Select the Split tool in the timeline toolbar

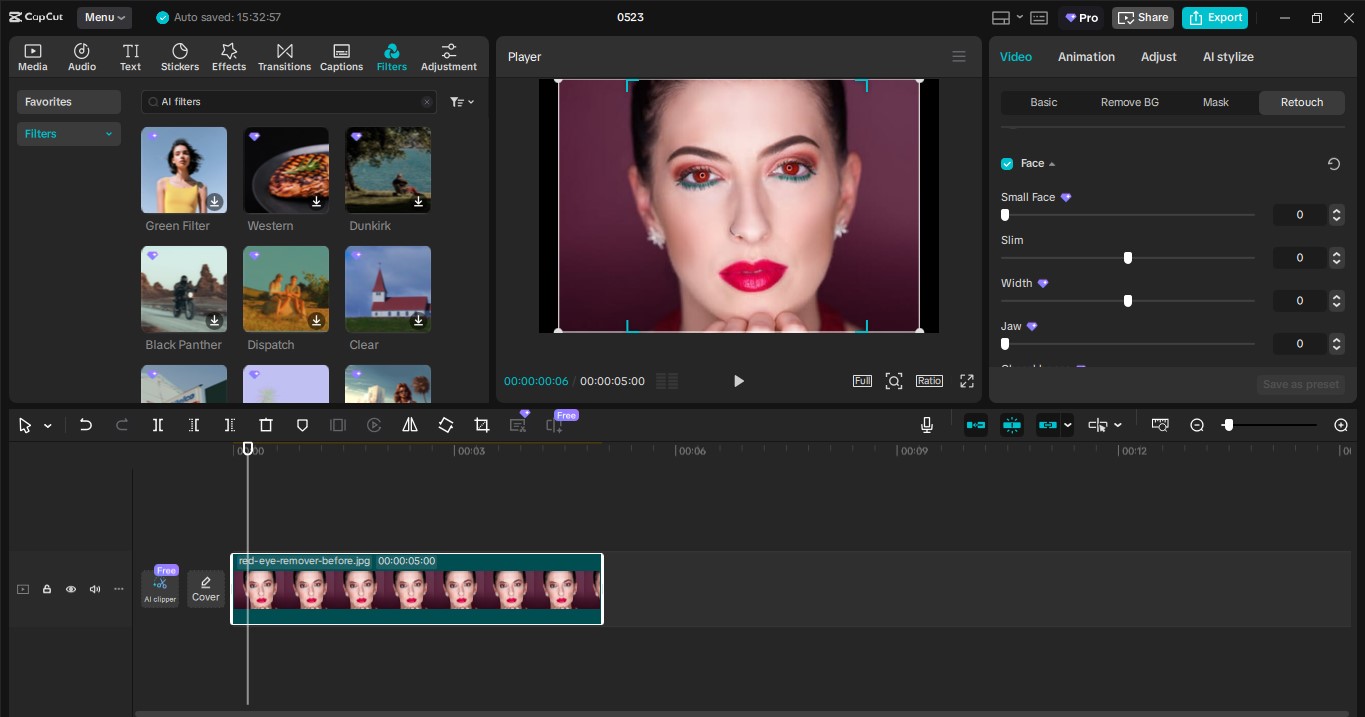click(x=158, y=425)
